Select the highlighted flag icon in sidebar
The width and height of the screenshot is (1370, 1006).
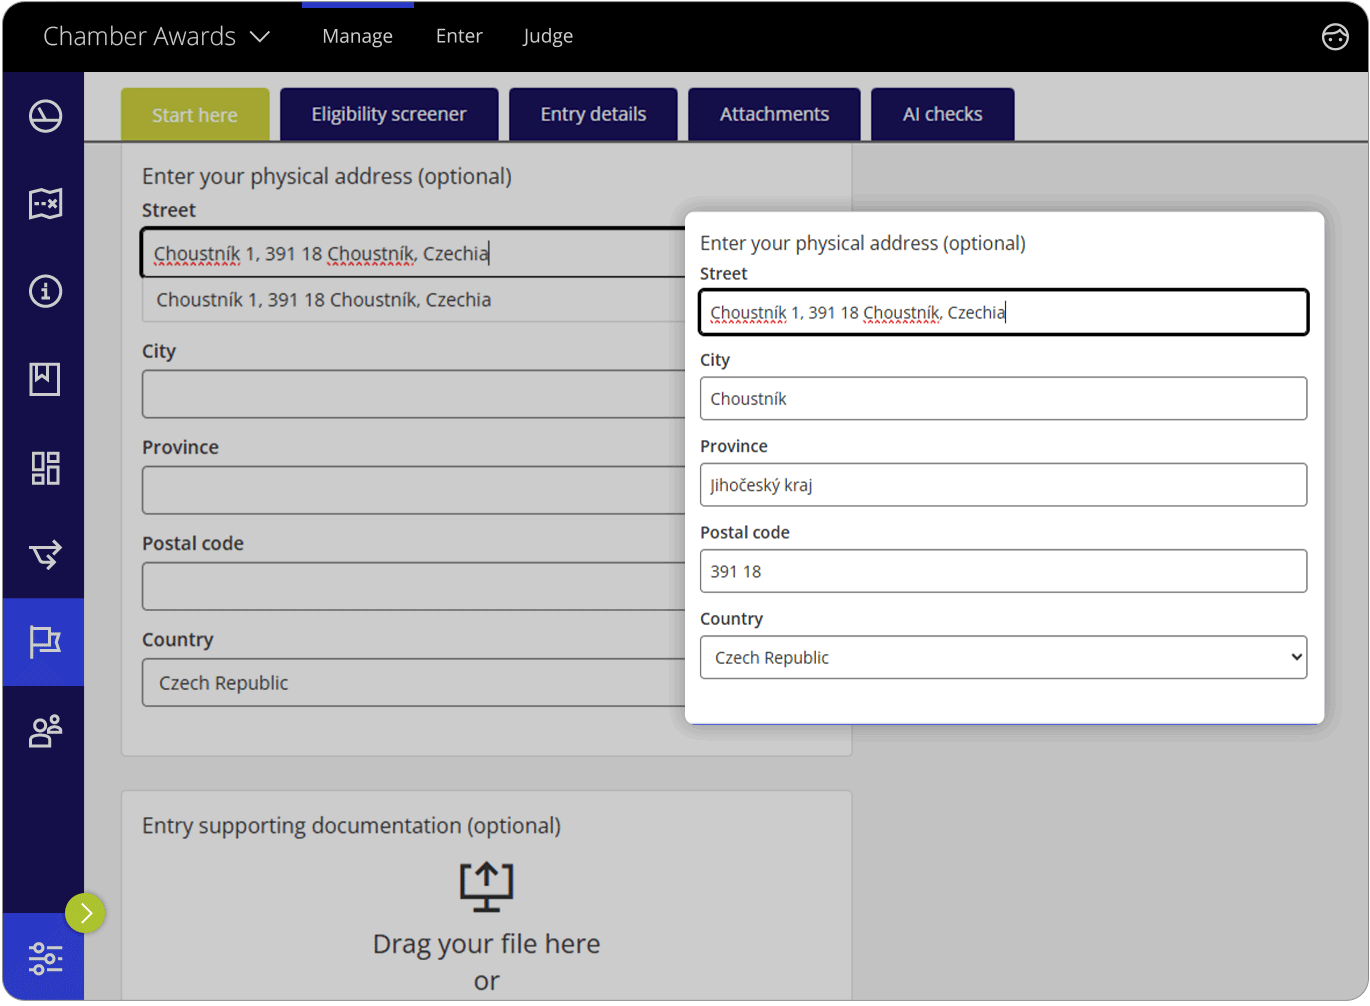tap(44, 642)
